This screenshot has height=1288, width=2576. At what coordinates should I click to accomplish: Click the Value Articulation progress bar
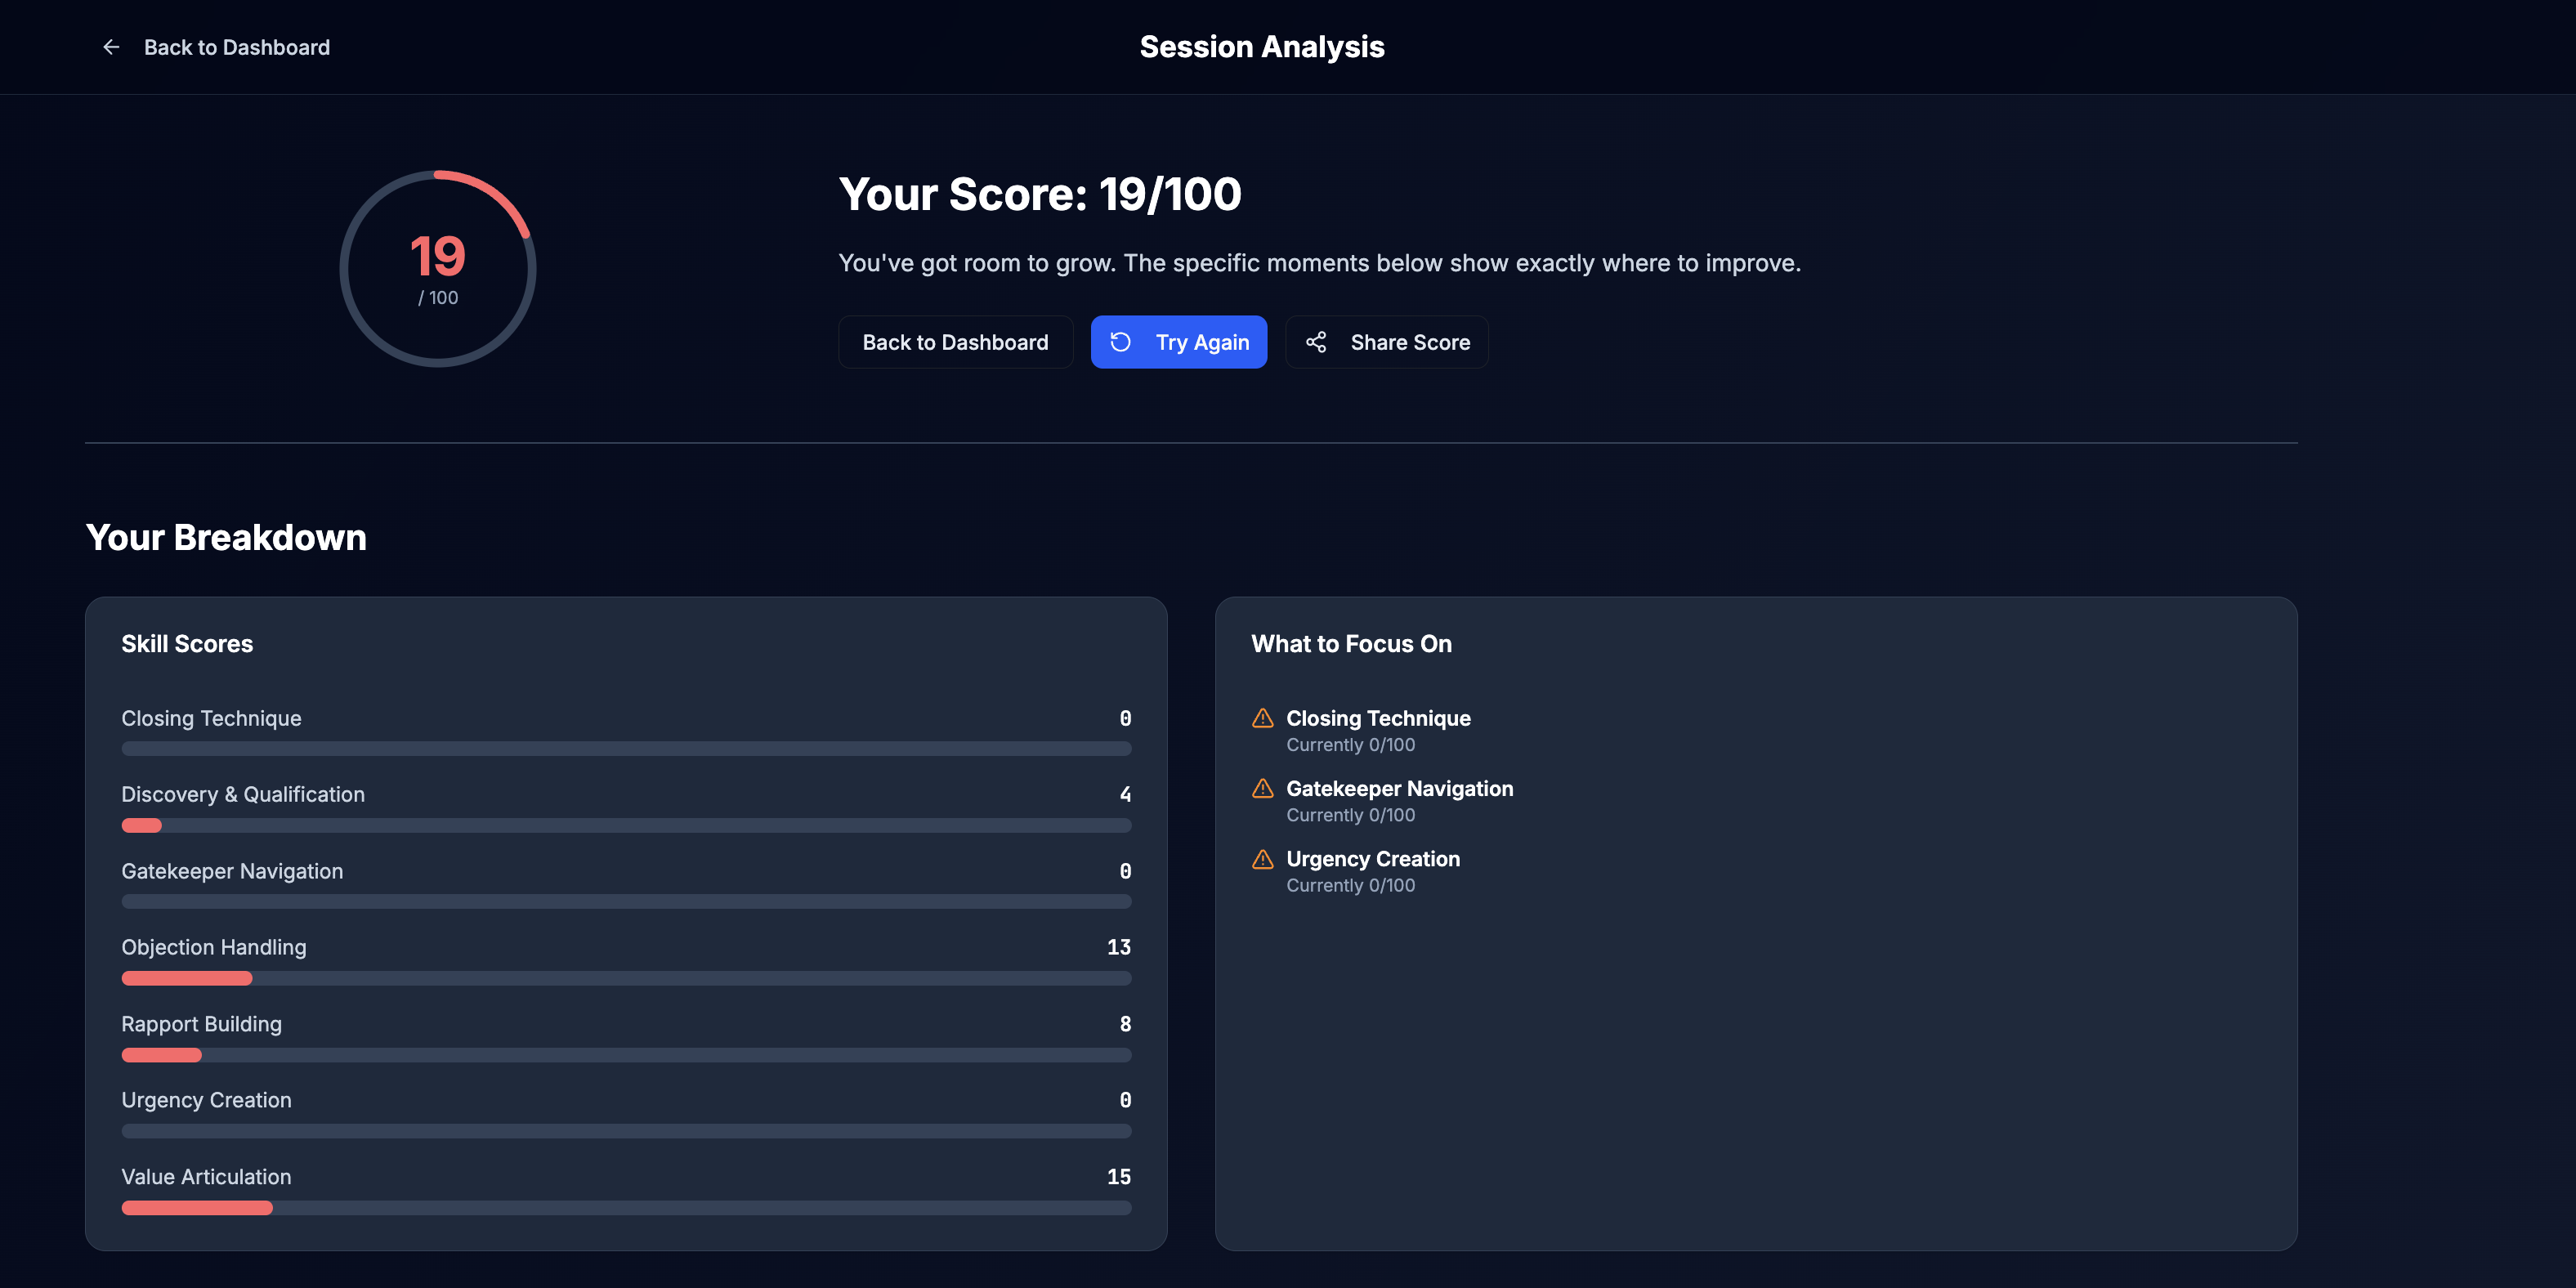coord(626,1208)
